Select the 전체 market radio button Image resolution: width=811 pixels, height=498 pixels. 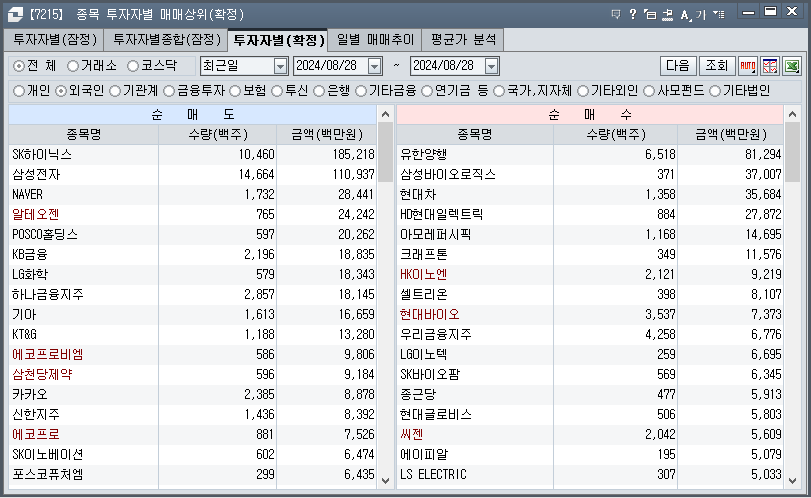pos(19,66)
